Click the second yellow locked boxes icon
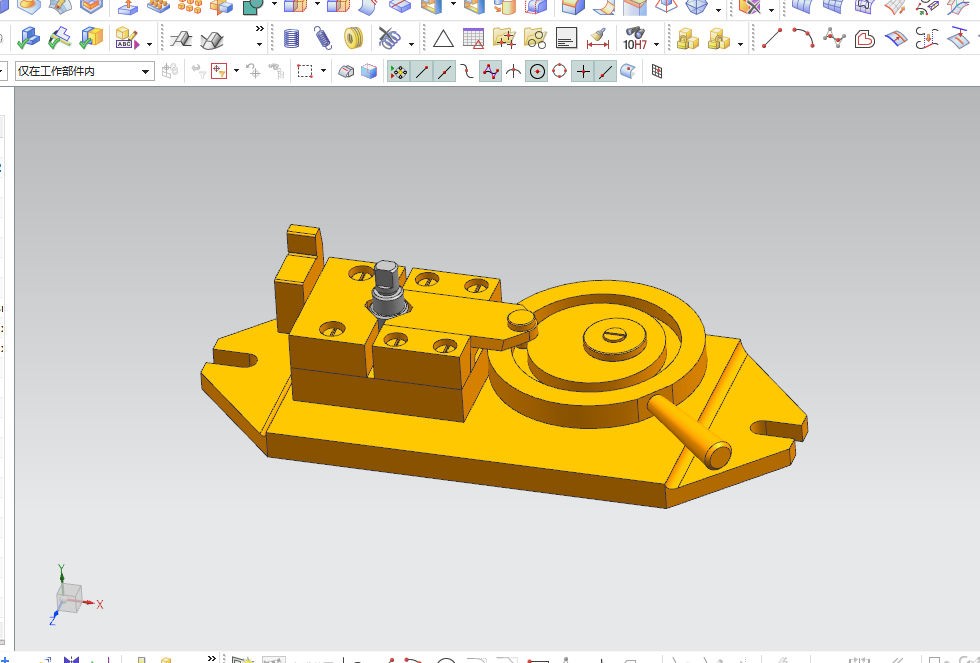Screen dimensions: 980x663 tap(719, 39)
